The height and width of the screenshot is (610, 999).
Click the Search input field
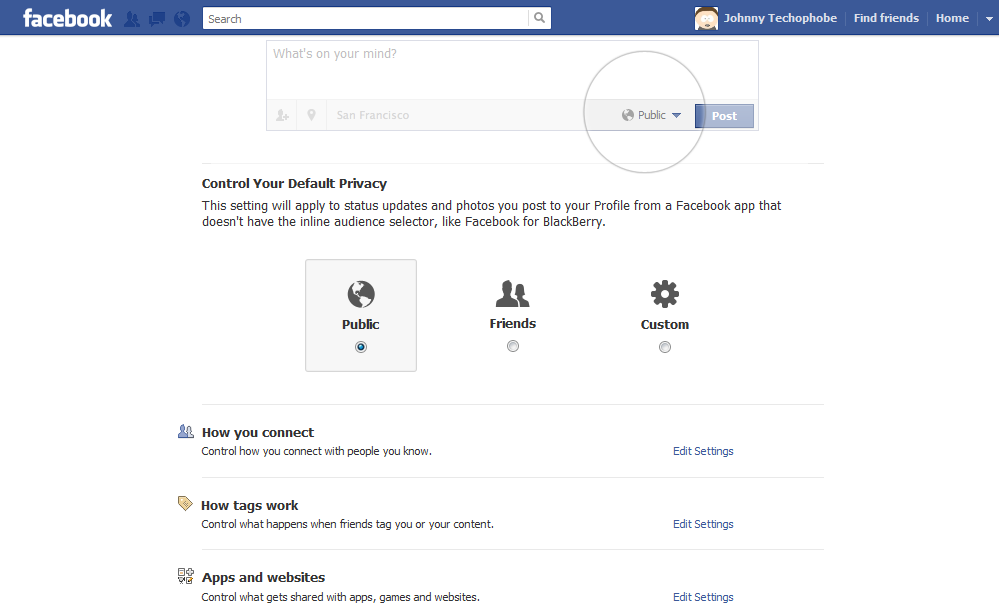tap(365, 18)
